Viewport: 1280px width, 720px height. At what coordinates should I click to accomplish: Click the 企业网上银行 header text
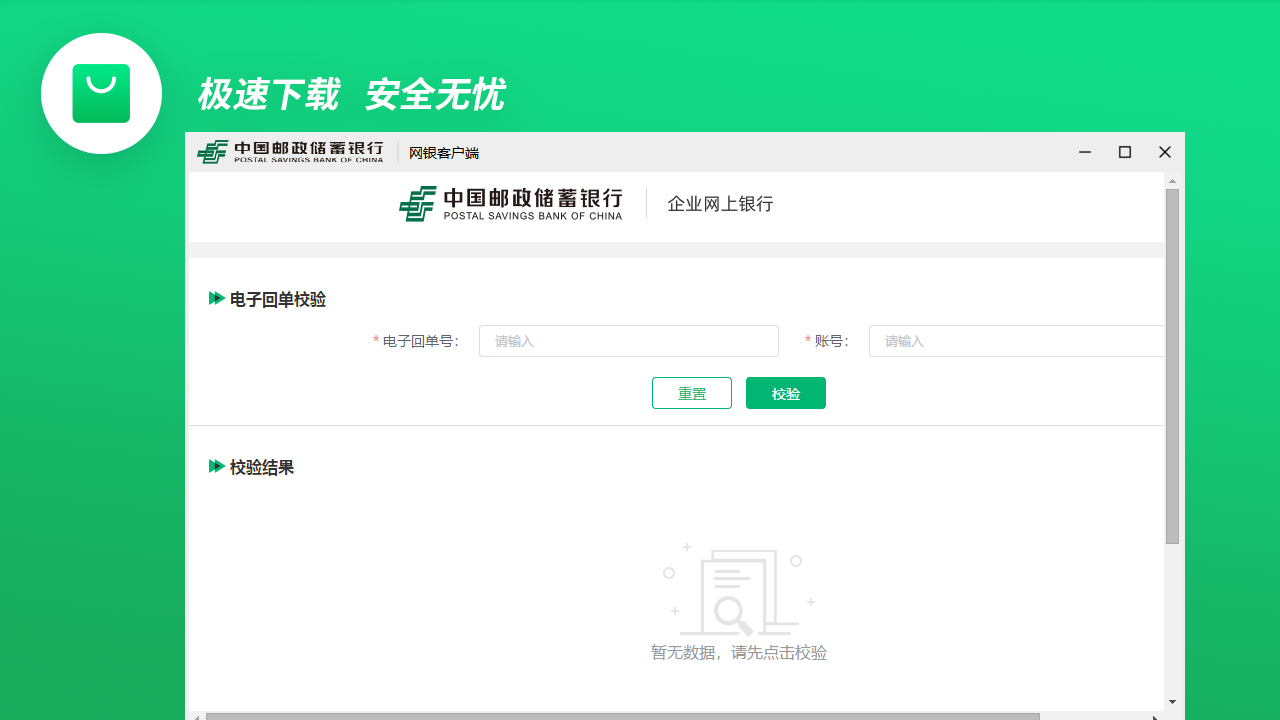click(720, 204)
